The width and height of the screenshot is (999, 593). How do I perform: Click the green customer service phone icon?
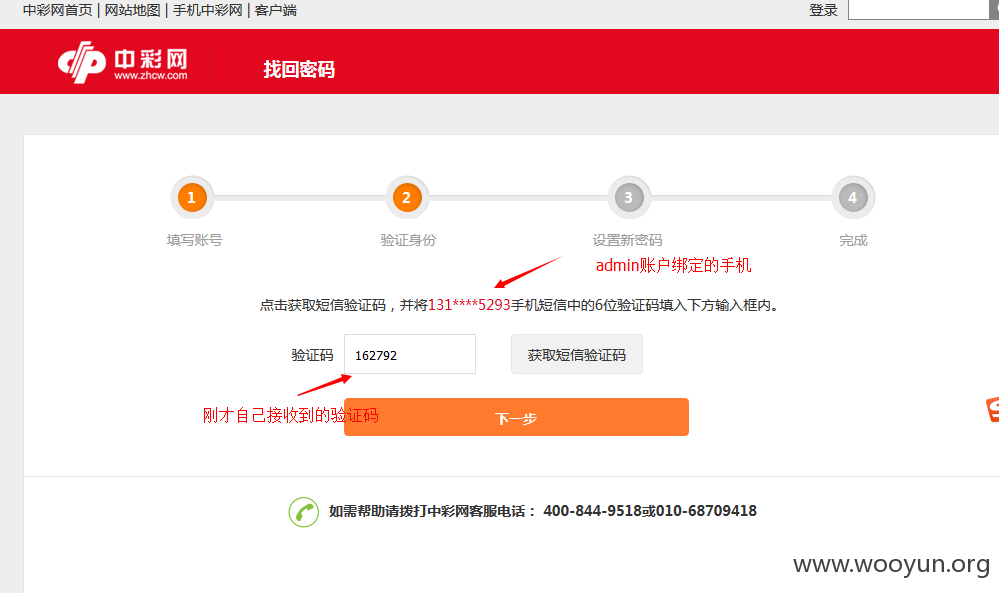[304, 511]
